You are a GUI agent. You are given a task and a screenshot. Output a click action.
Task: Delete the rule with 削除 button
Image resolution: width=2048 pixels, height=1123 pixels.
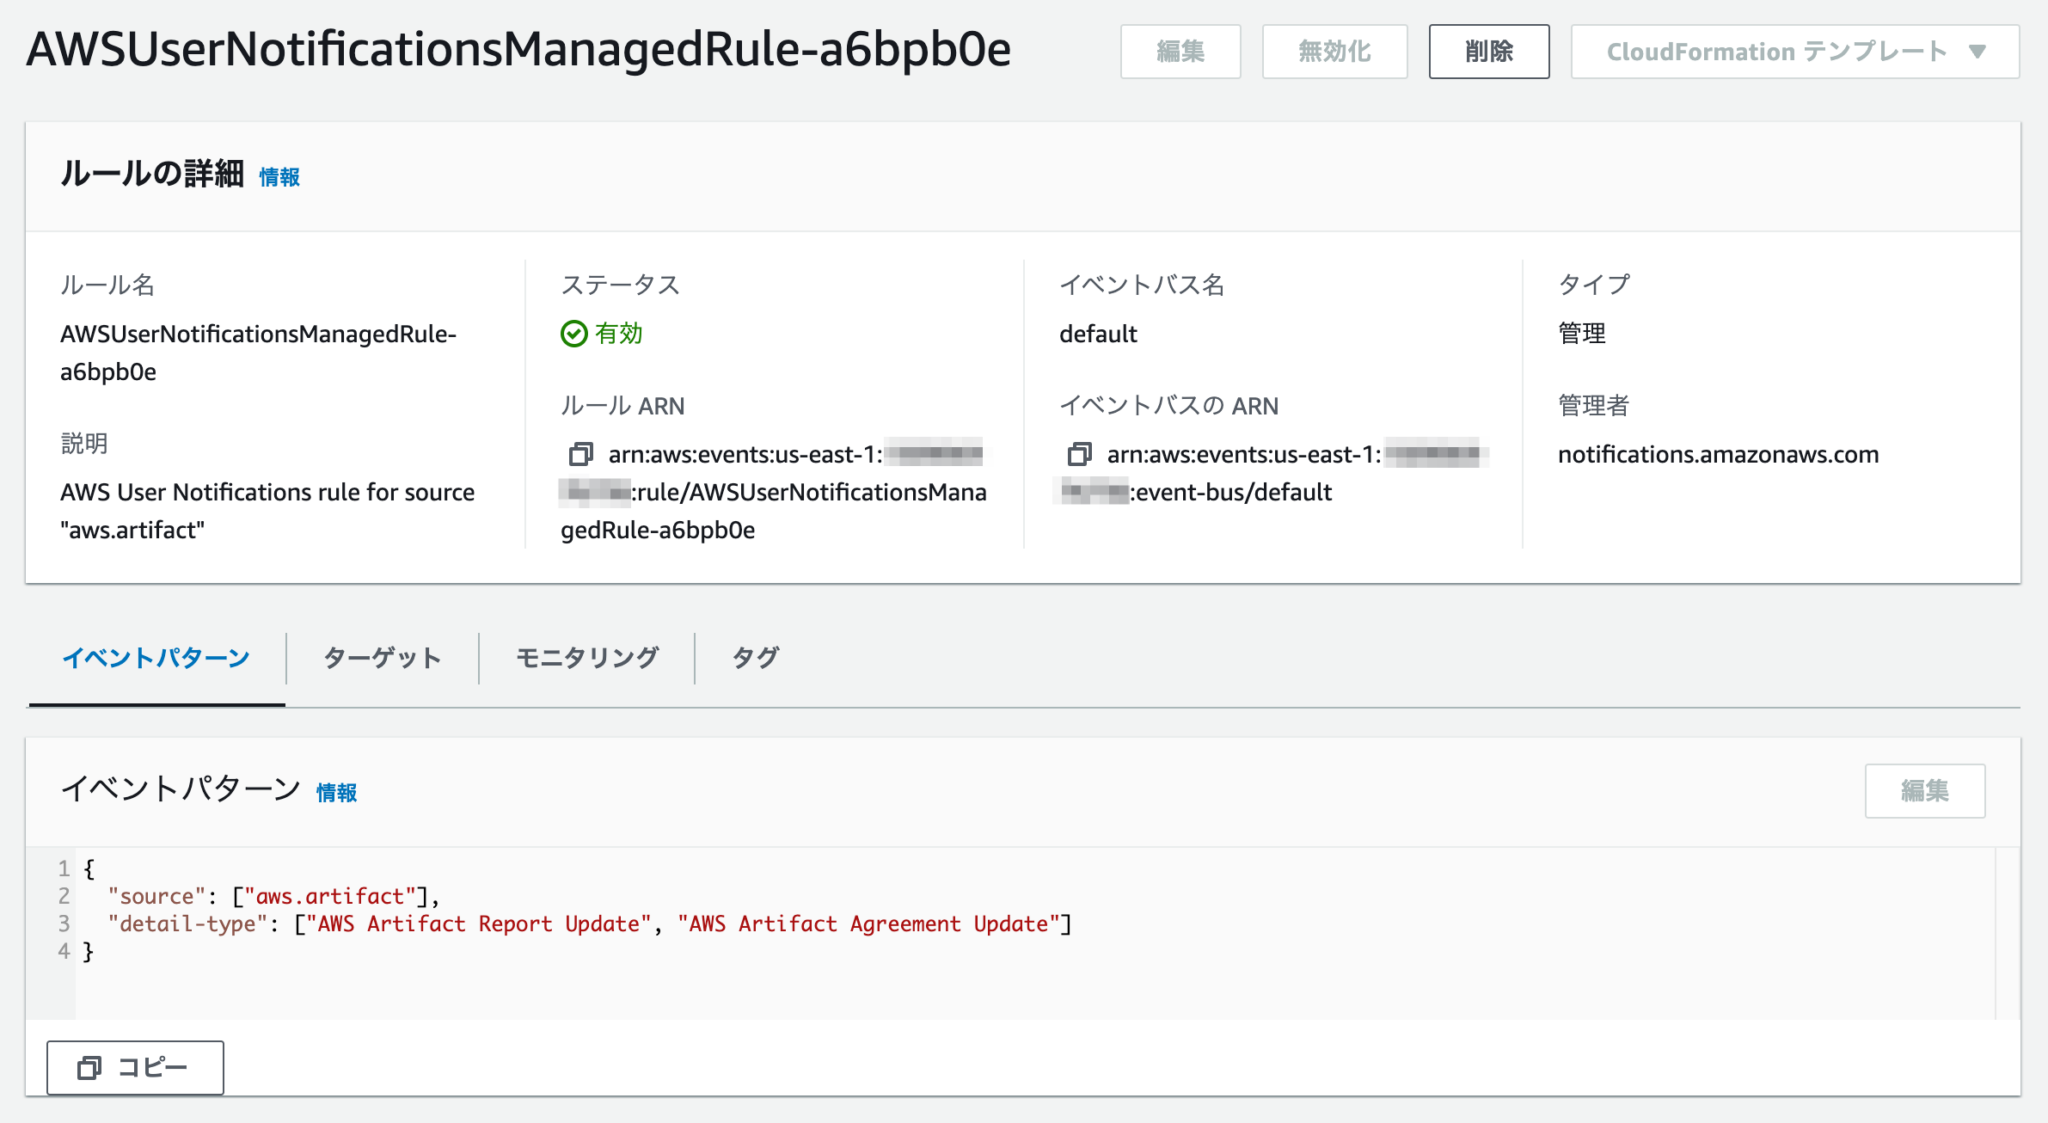(1489, 52)
